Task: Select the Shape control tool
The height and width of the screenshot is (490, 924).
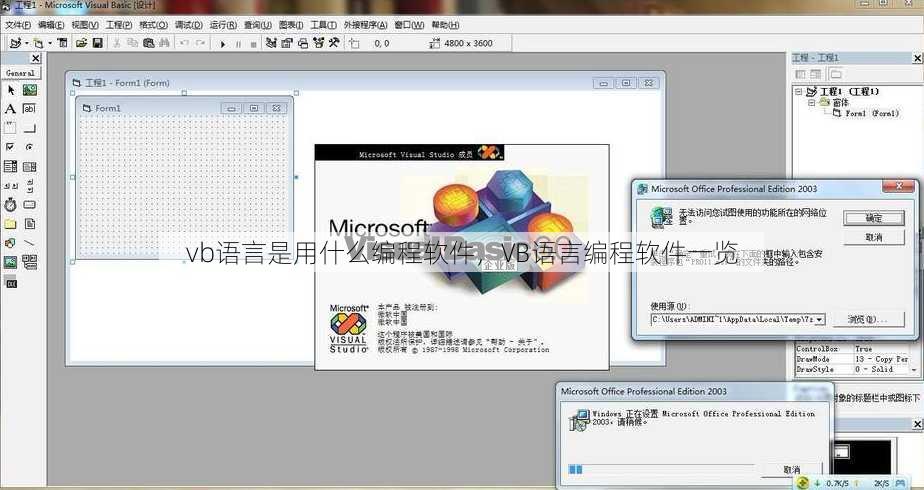Action: click(11, 243)
